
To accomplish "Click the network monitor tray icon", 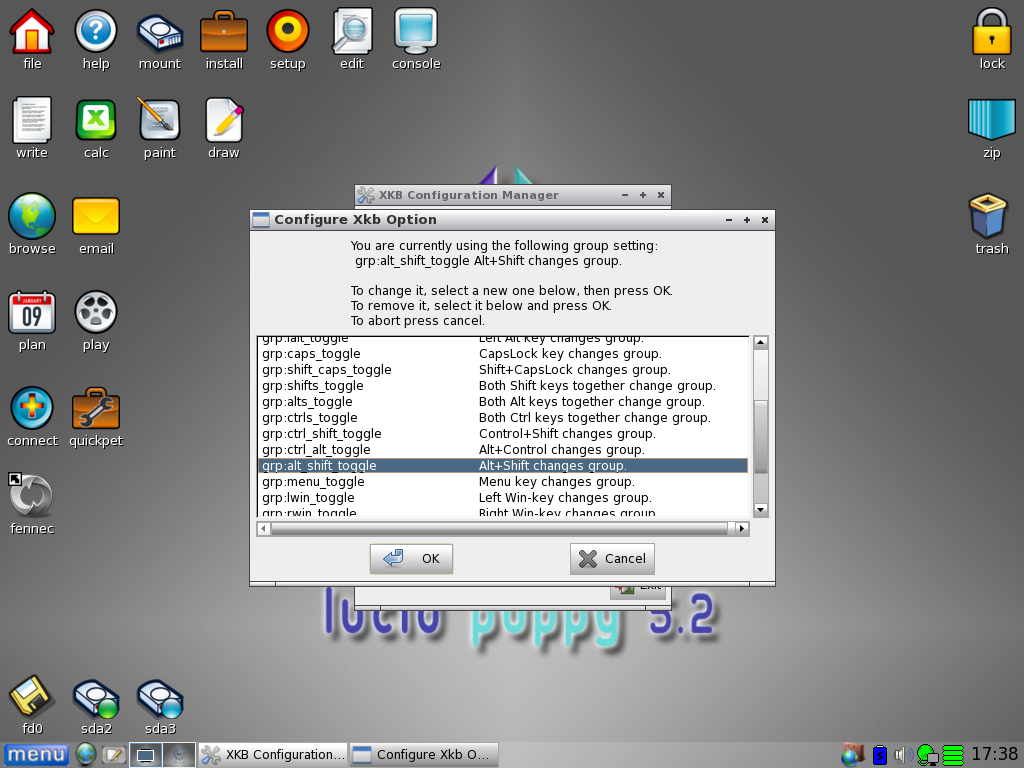I will [x=928, y=755].
